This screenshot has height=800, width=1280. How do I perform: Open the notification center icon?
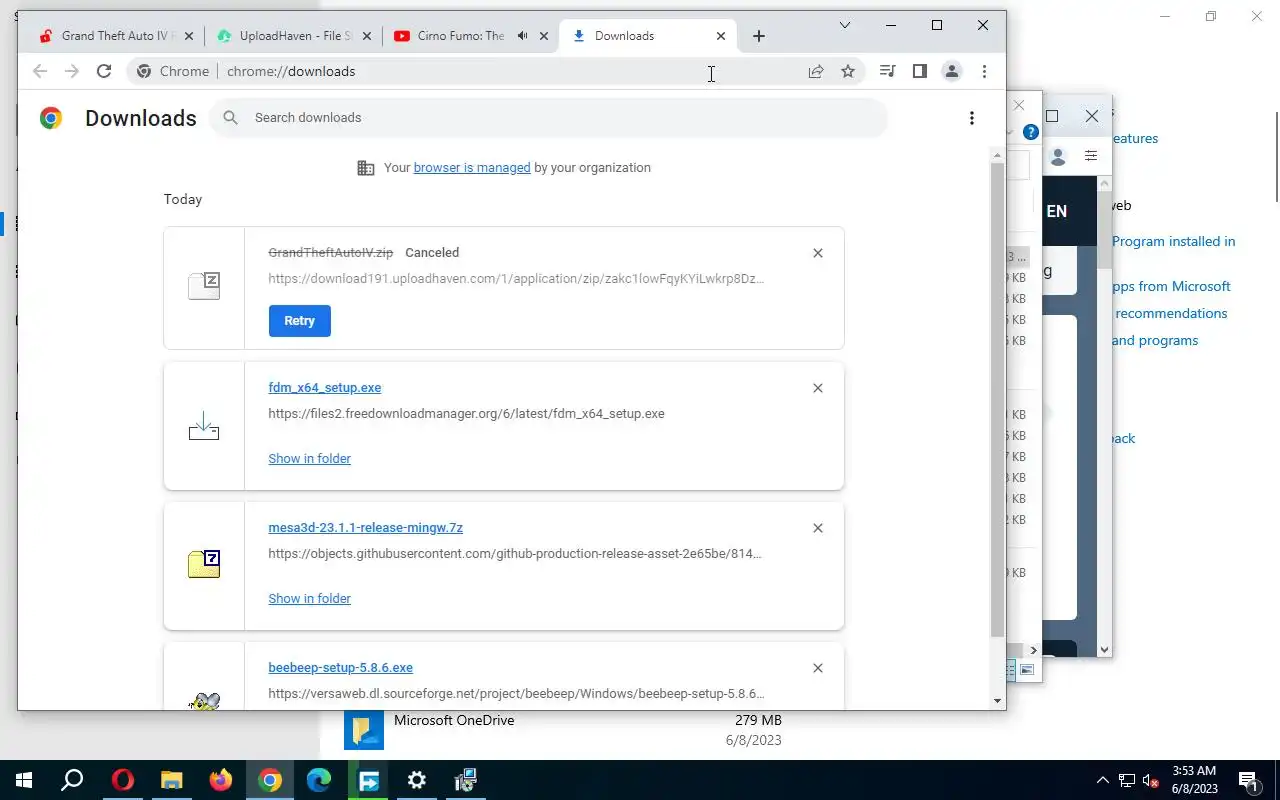tap(1248, 780)
